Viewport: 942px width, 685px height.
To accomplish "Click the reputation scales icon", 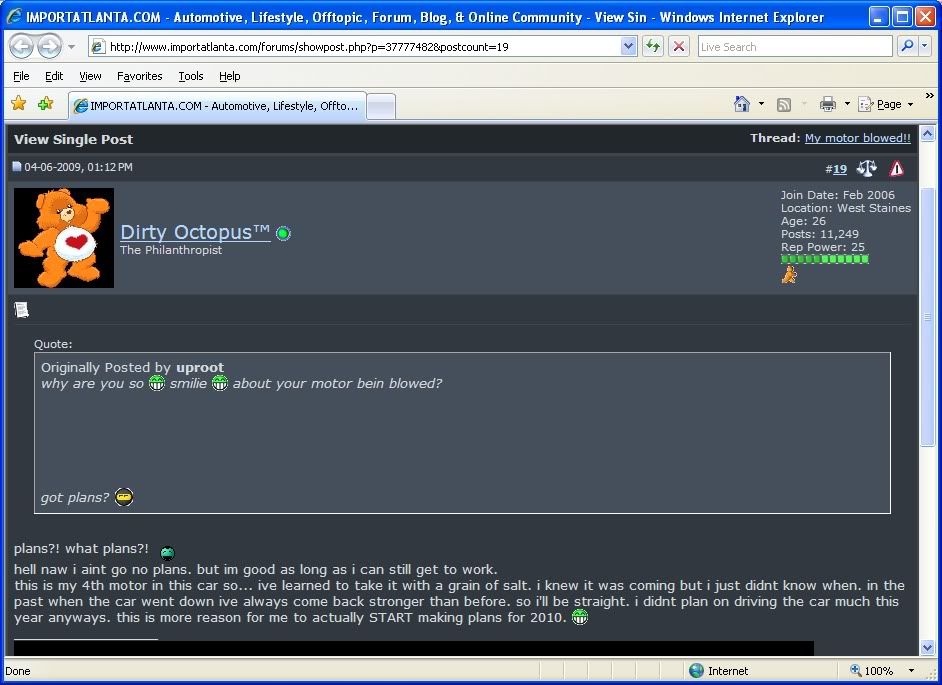I will (x=866, y=169).
